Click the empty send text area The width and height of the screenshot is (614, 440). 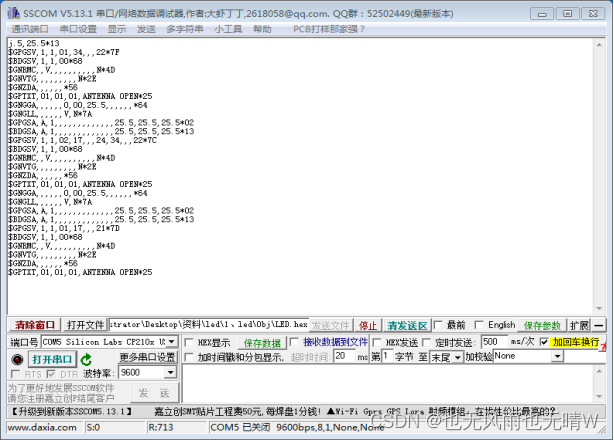[388, 384]
